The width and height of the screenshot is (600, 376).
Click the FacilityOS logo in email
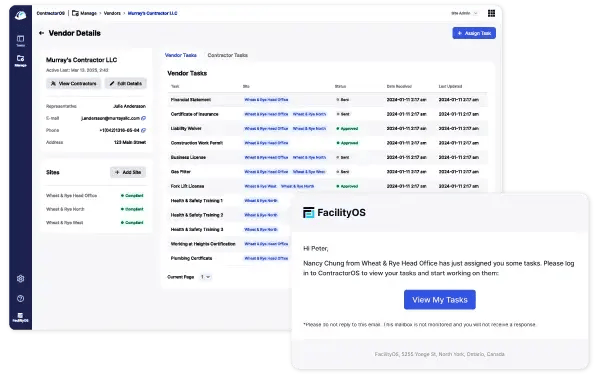click(x=334, y=213)
